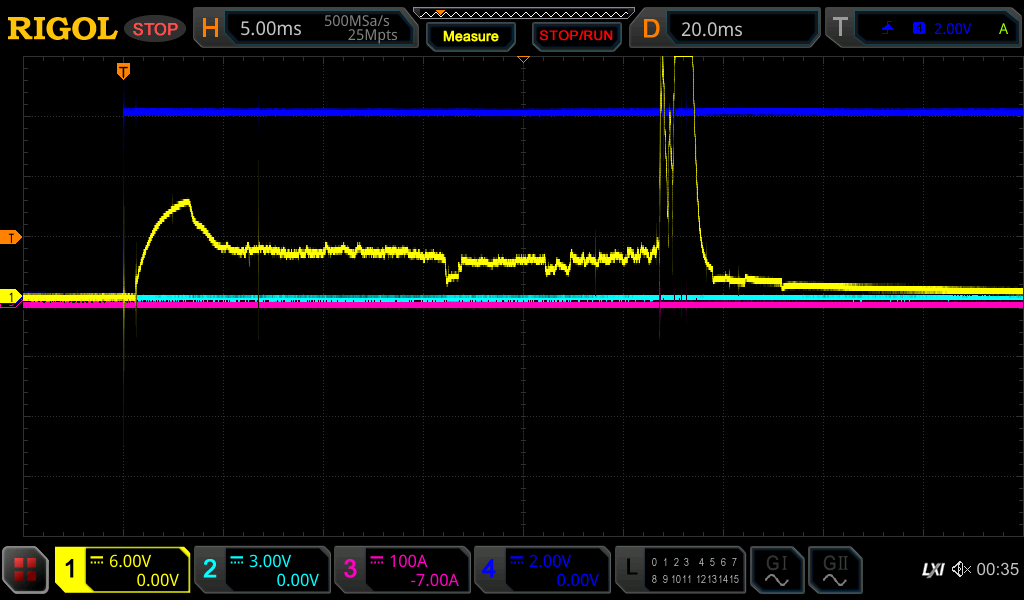Open horizontal timebase settings showing 5.00ms
The width and height of the screenshot is (1024, 600).
303,29
